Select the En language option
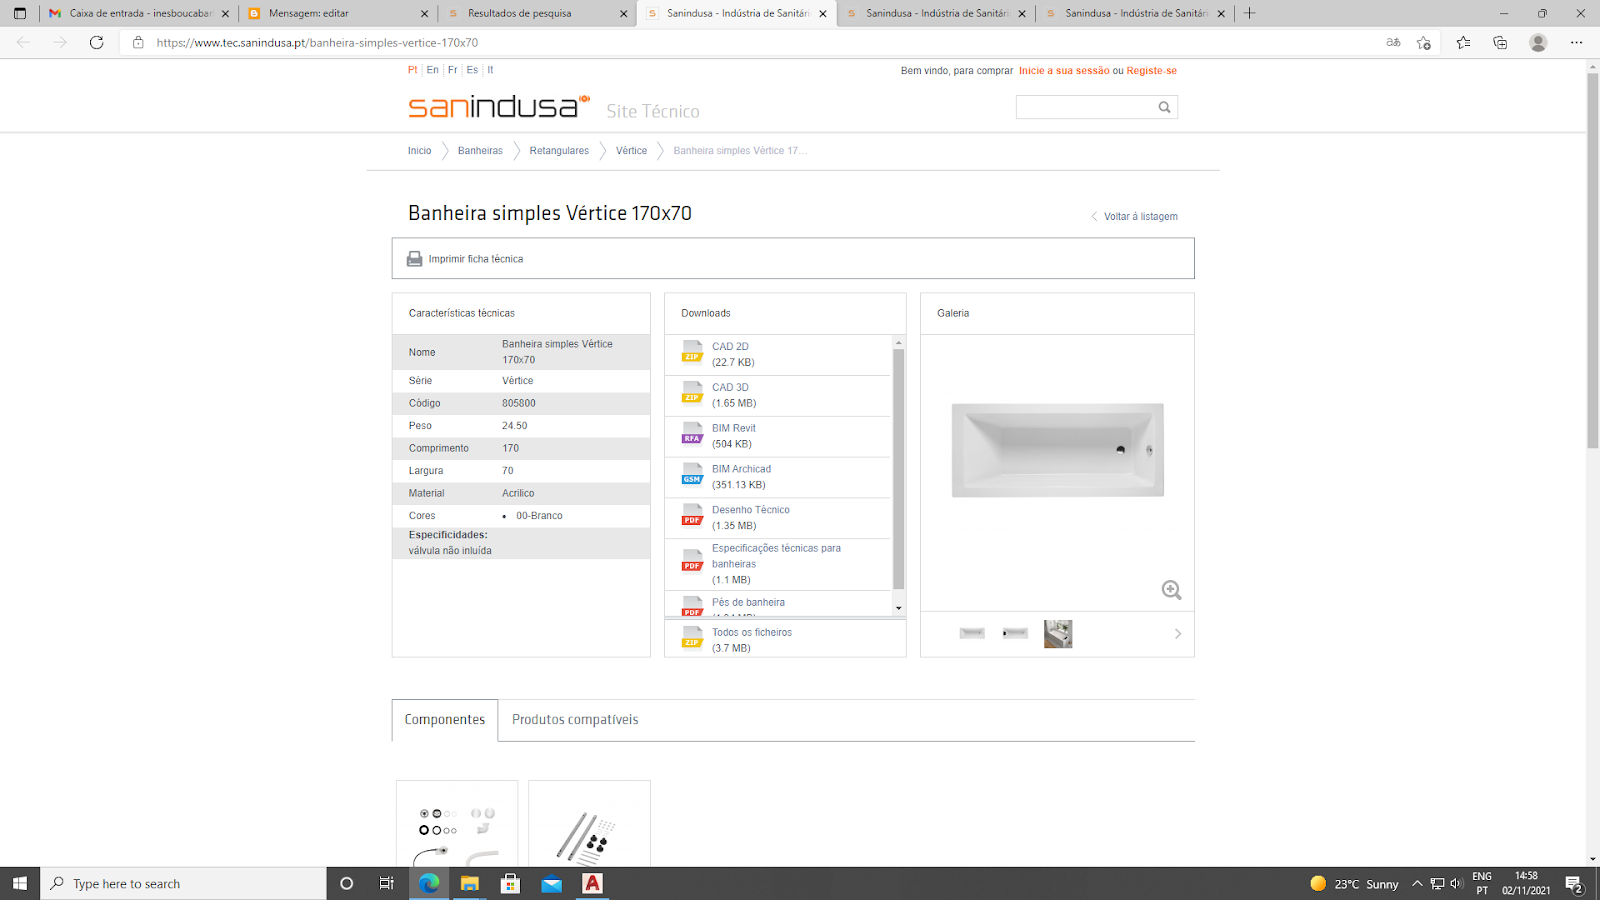Image resolution: width=1600 pixels, height=900 pixels. click(432, 70)
